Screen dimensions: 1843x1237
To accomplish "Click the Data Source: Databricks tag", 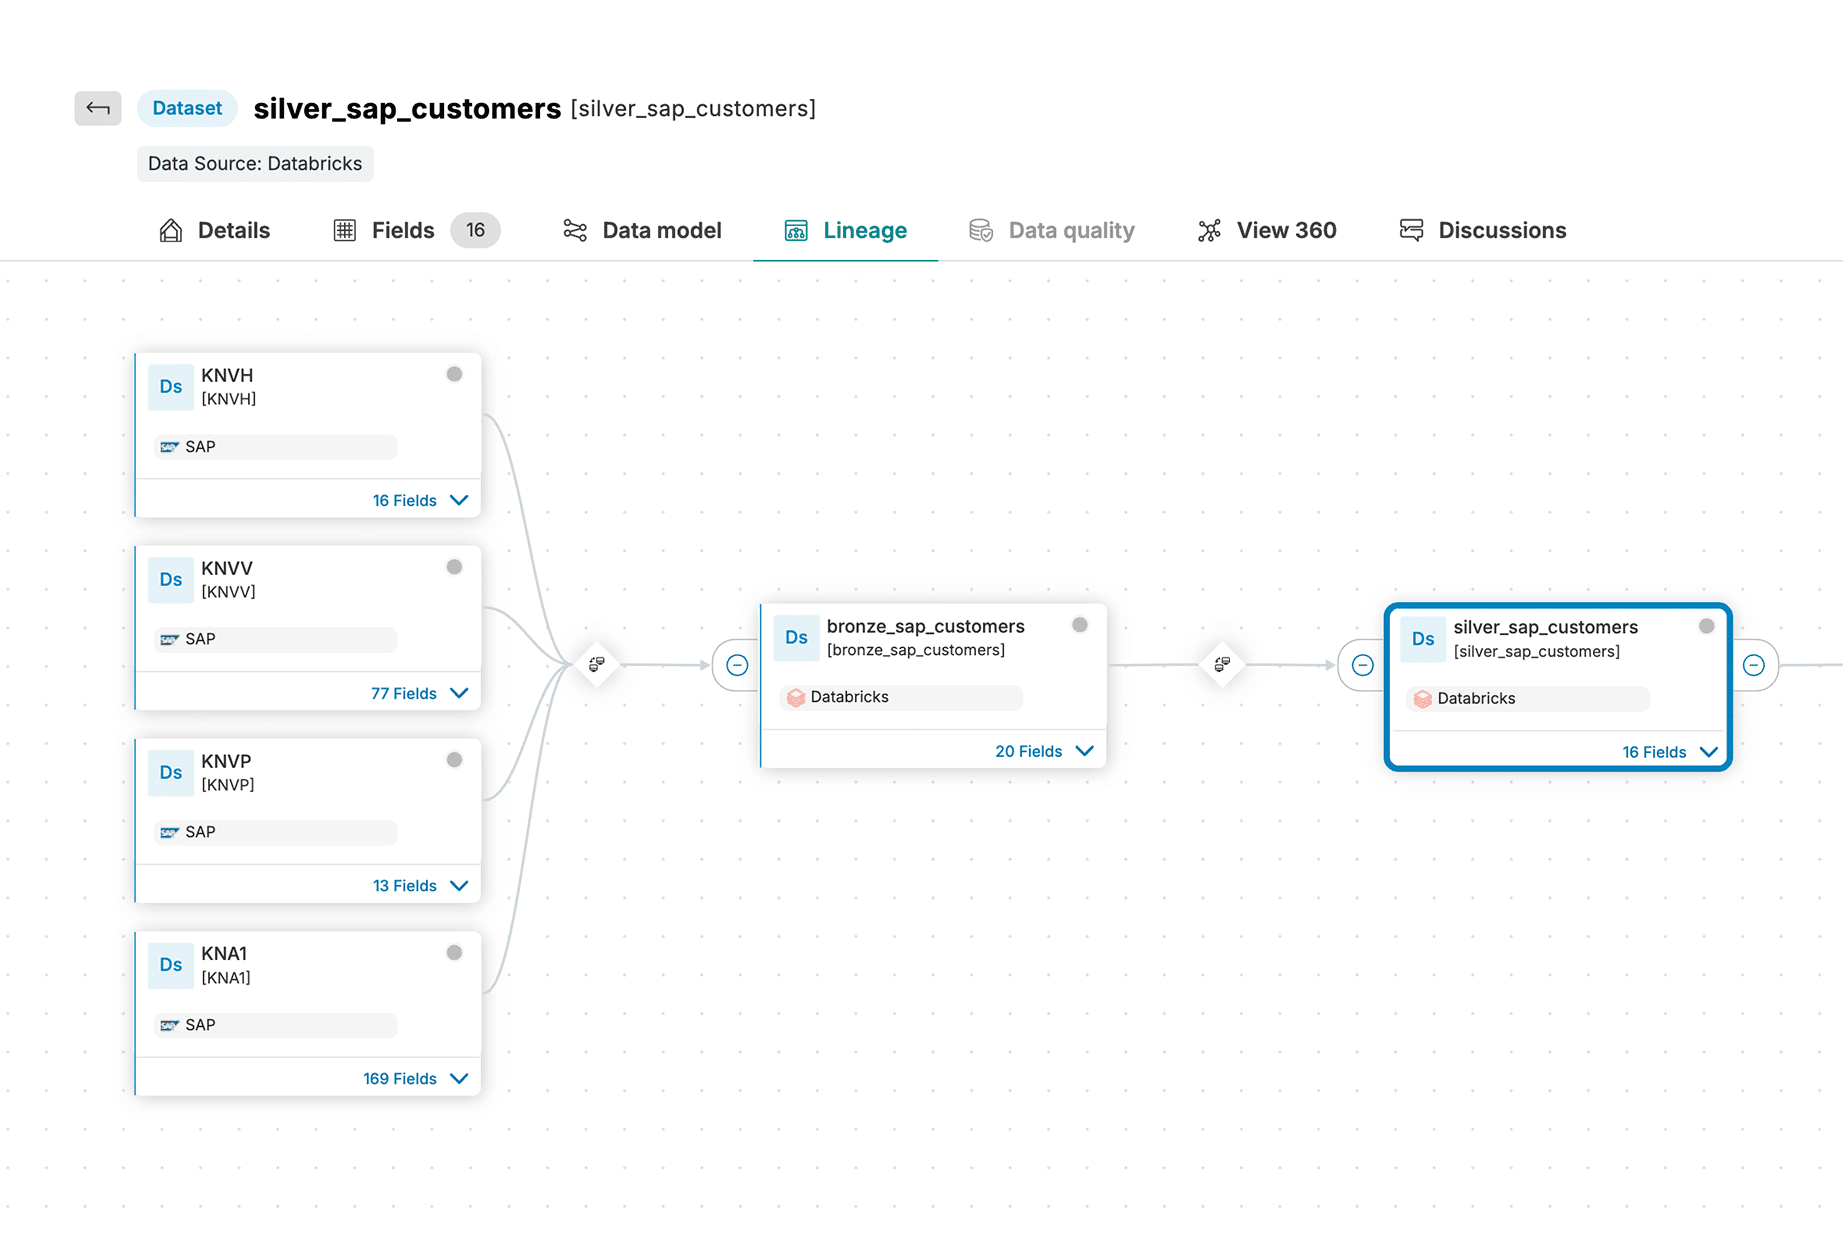I will 255,163.
